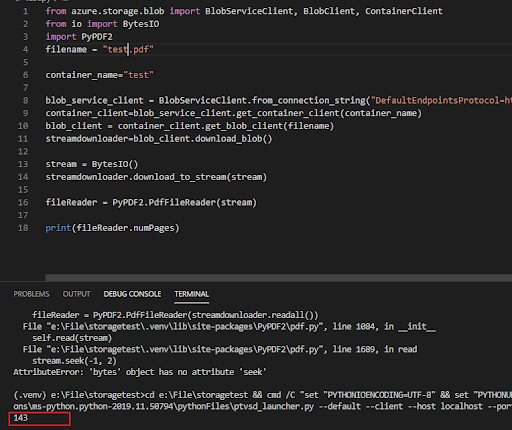
Task: Click the AttributeError message line
Action: coord(140,372)
